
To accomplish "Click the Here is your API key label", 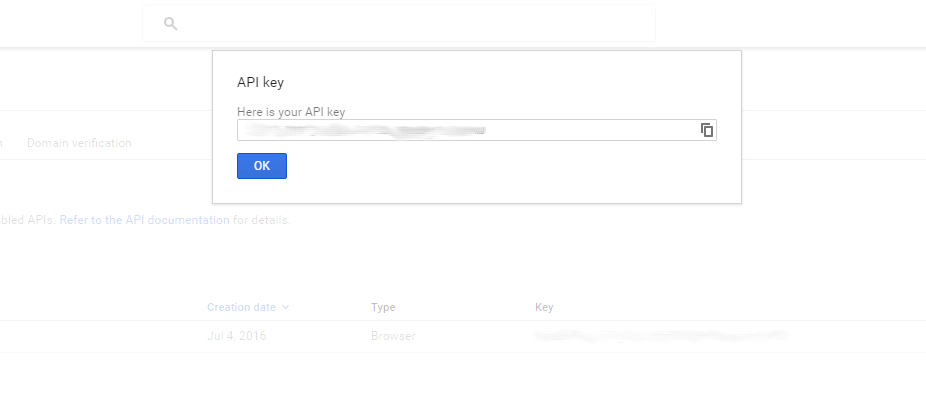I will point(291,112).
